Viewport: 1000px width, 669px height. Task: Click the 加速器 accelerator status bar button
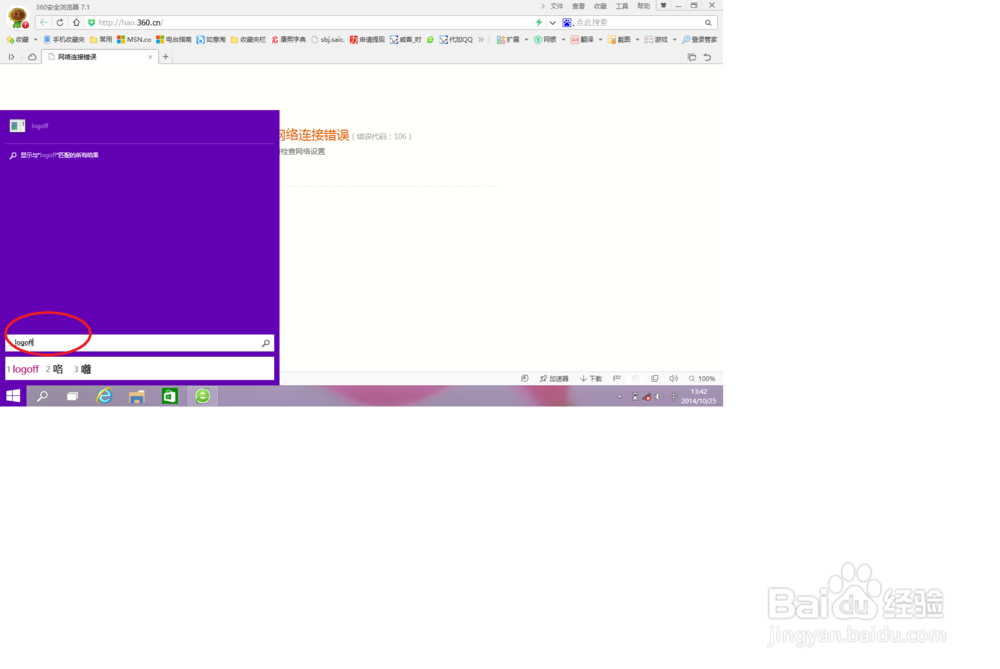(x=554, y=378)
